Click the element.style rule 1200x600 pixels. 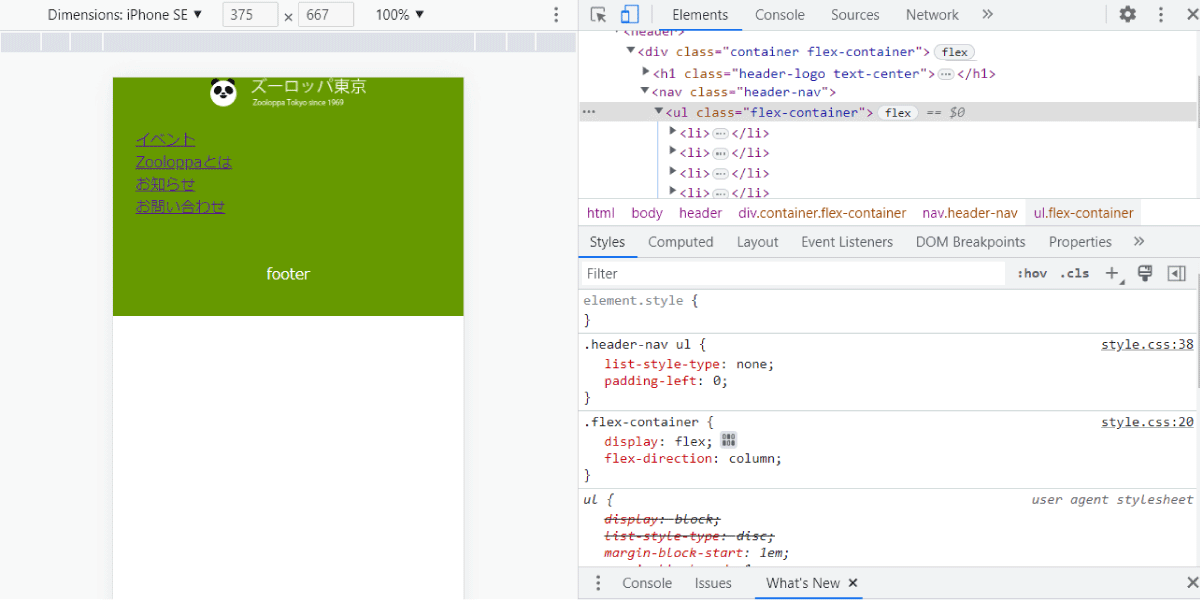tap(641, 300)
